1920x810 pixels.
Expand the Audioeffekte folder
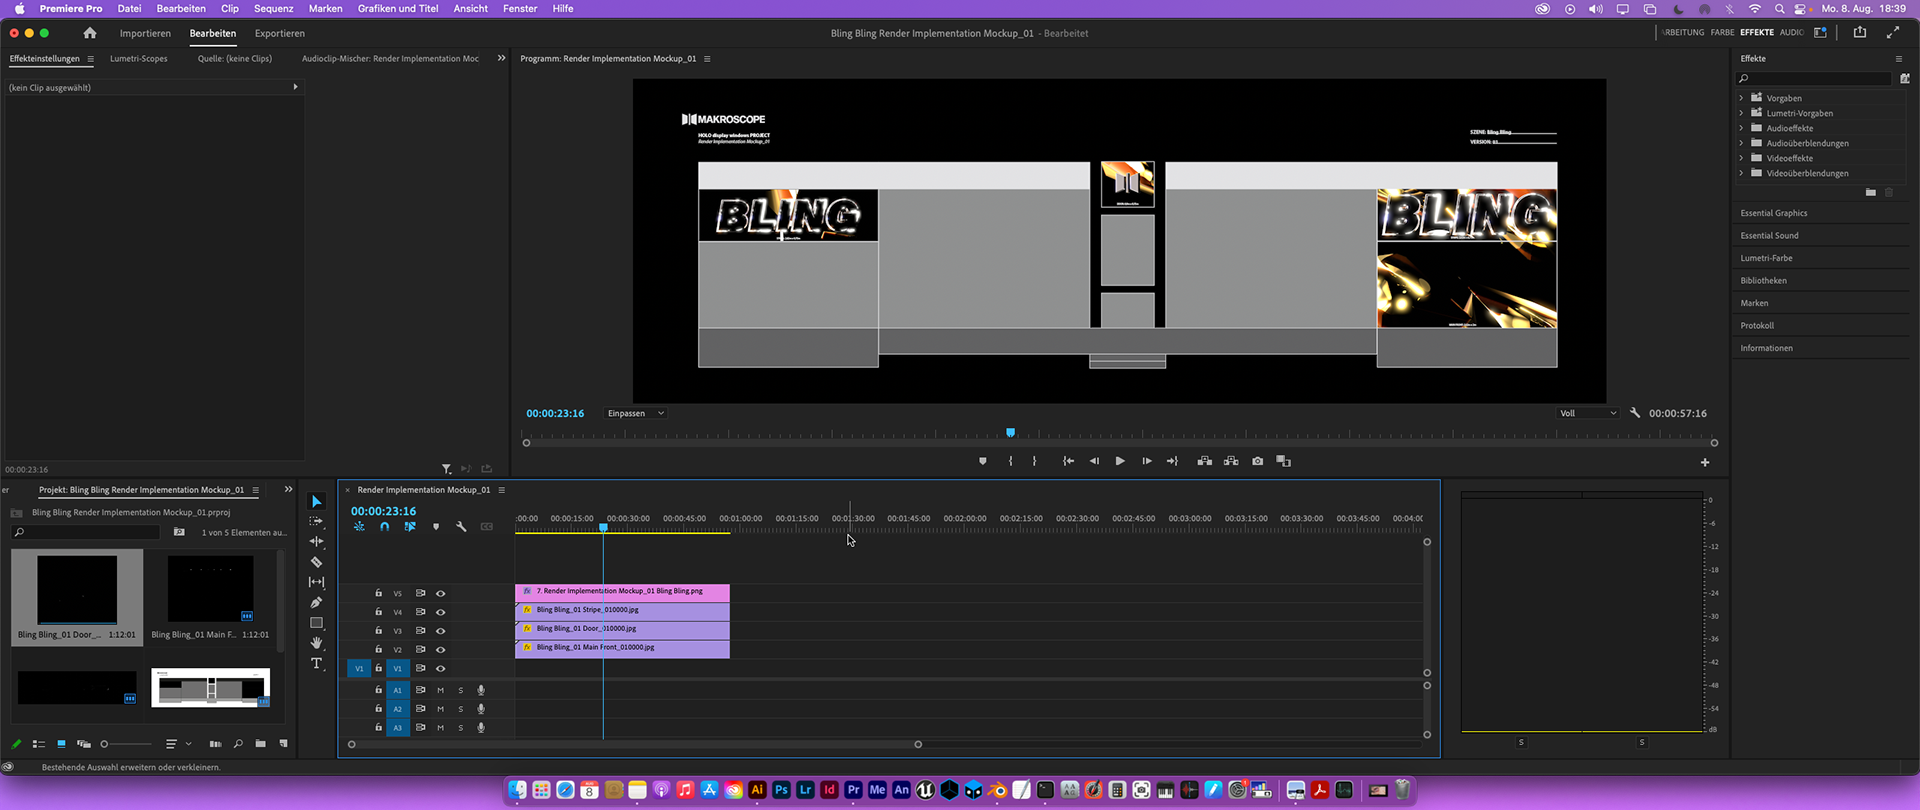point(1741,128)
